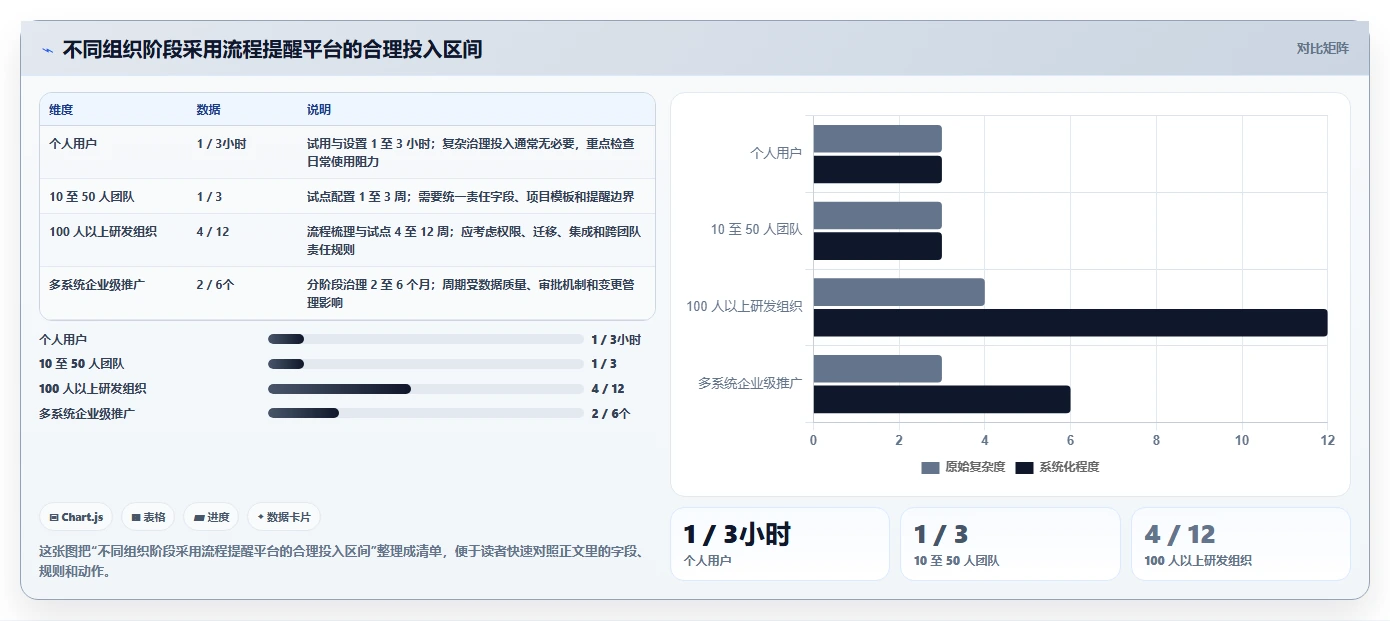
Task: Click the 对比矩阵 label in the header
Action: [x=1322, y=48]
